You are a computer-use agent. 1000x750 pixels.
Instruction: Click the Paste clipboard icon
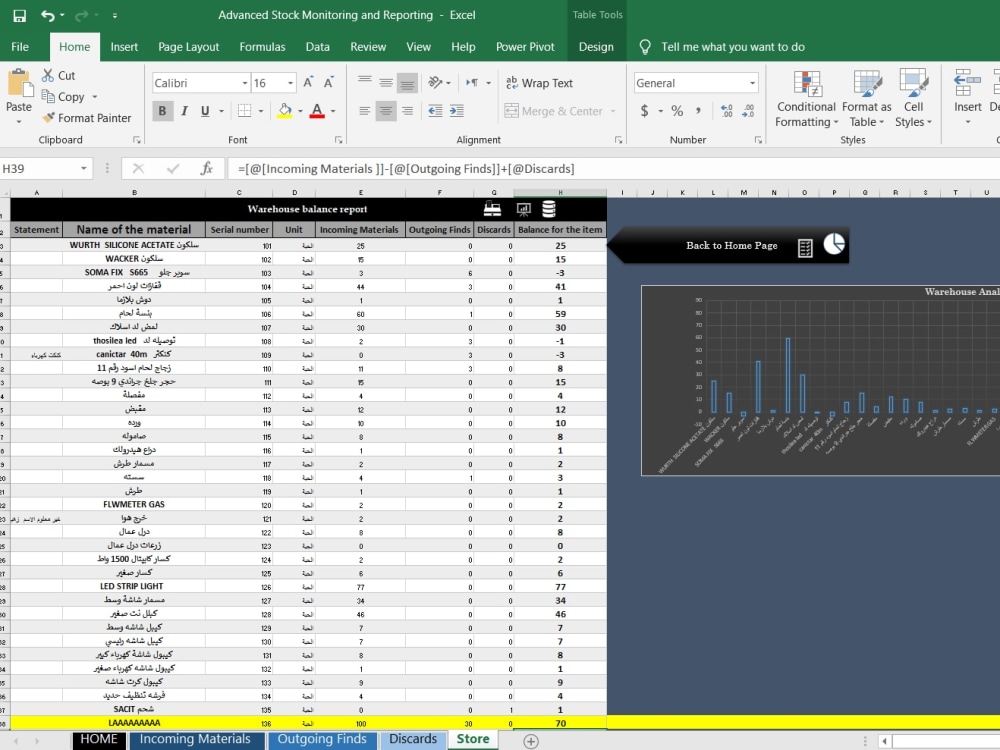coord(19,83)
